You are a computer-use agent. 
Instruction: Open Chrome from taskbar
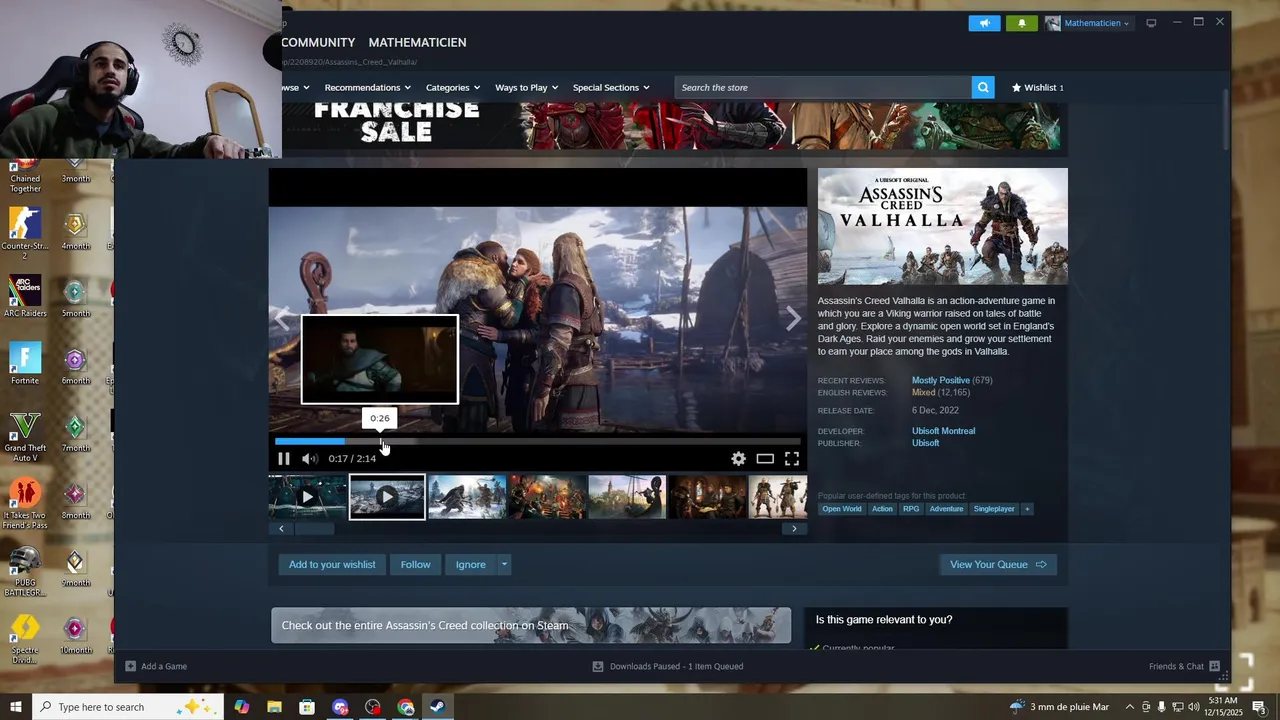click(x=406, y=707)
